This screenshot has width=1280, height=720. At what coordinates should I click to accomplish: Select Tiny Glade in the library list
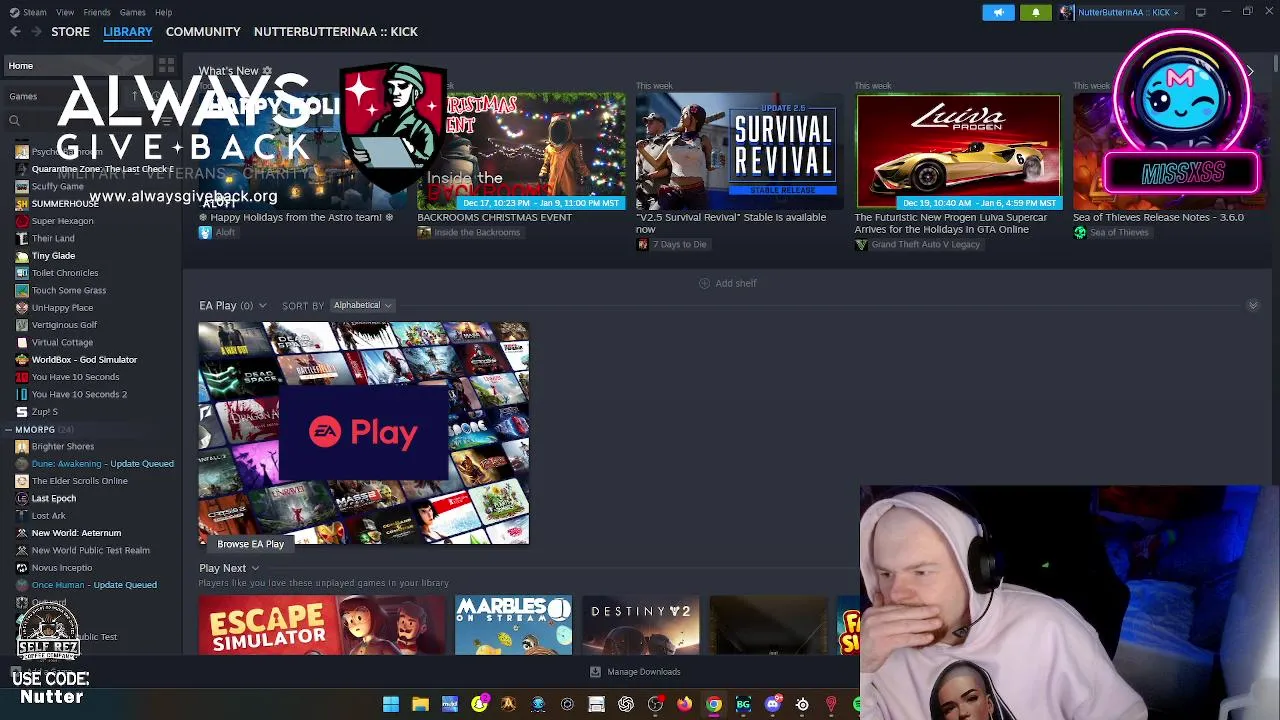point(53,256)
